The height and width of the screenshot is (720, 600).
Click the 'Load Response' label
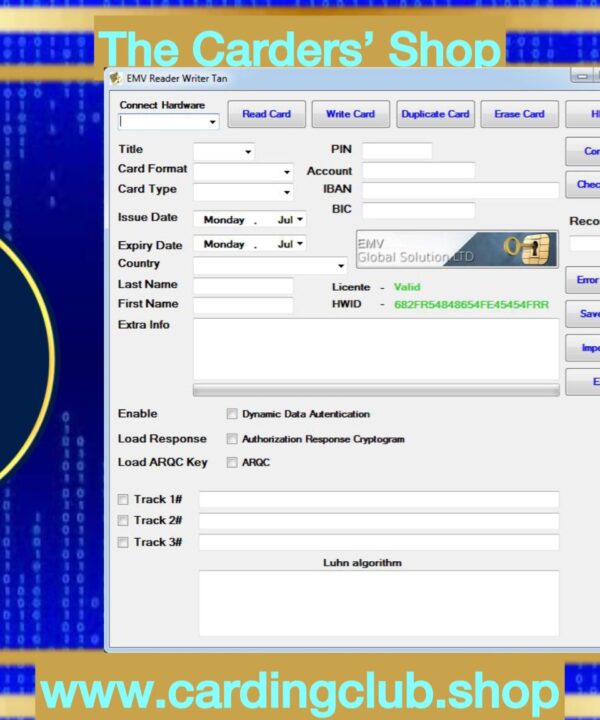point(162,439)
